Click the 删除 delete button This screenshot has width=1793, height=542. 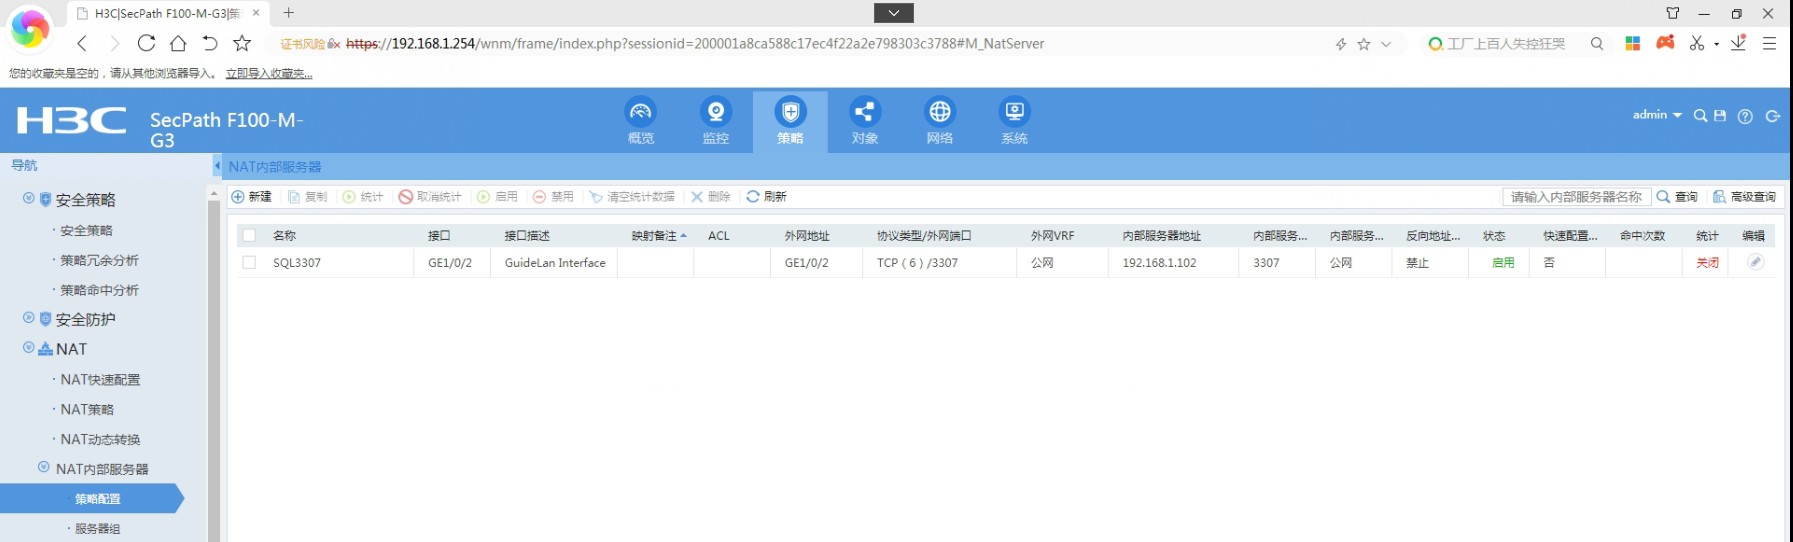[711, 197]
